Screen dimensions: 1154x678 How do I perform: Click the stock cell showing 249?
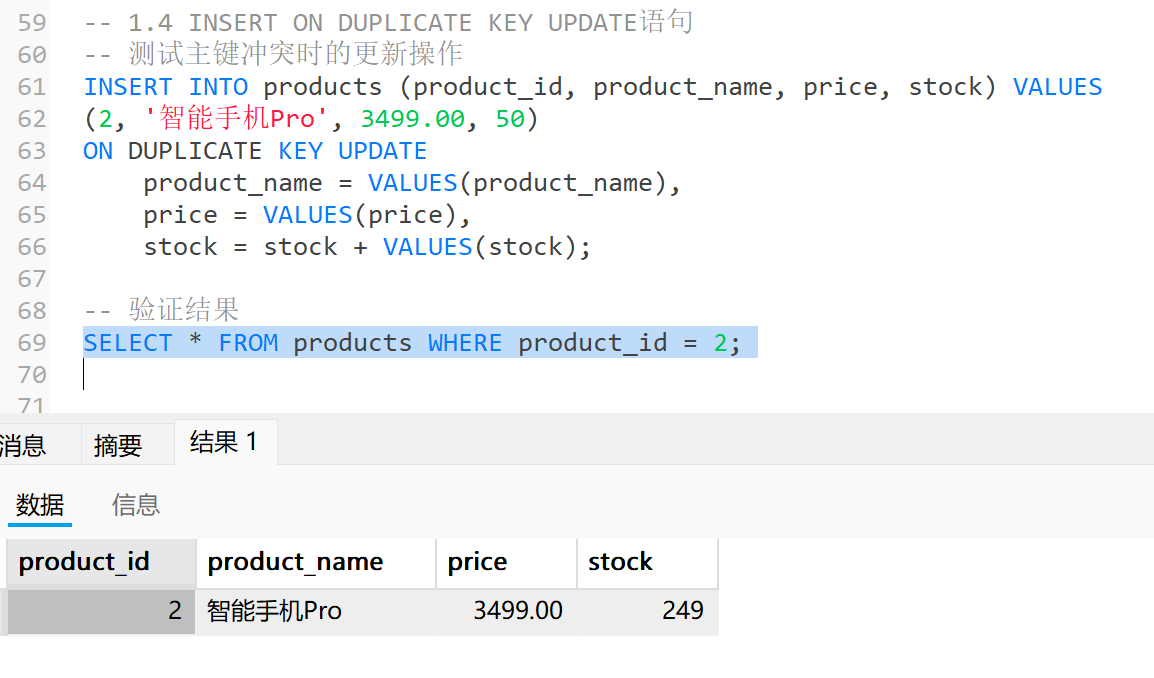point(646,610)
